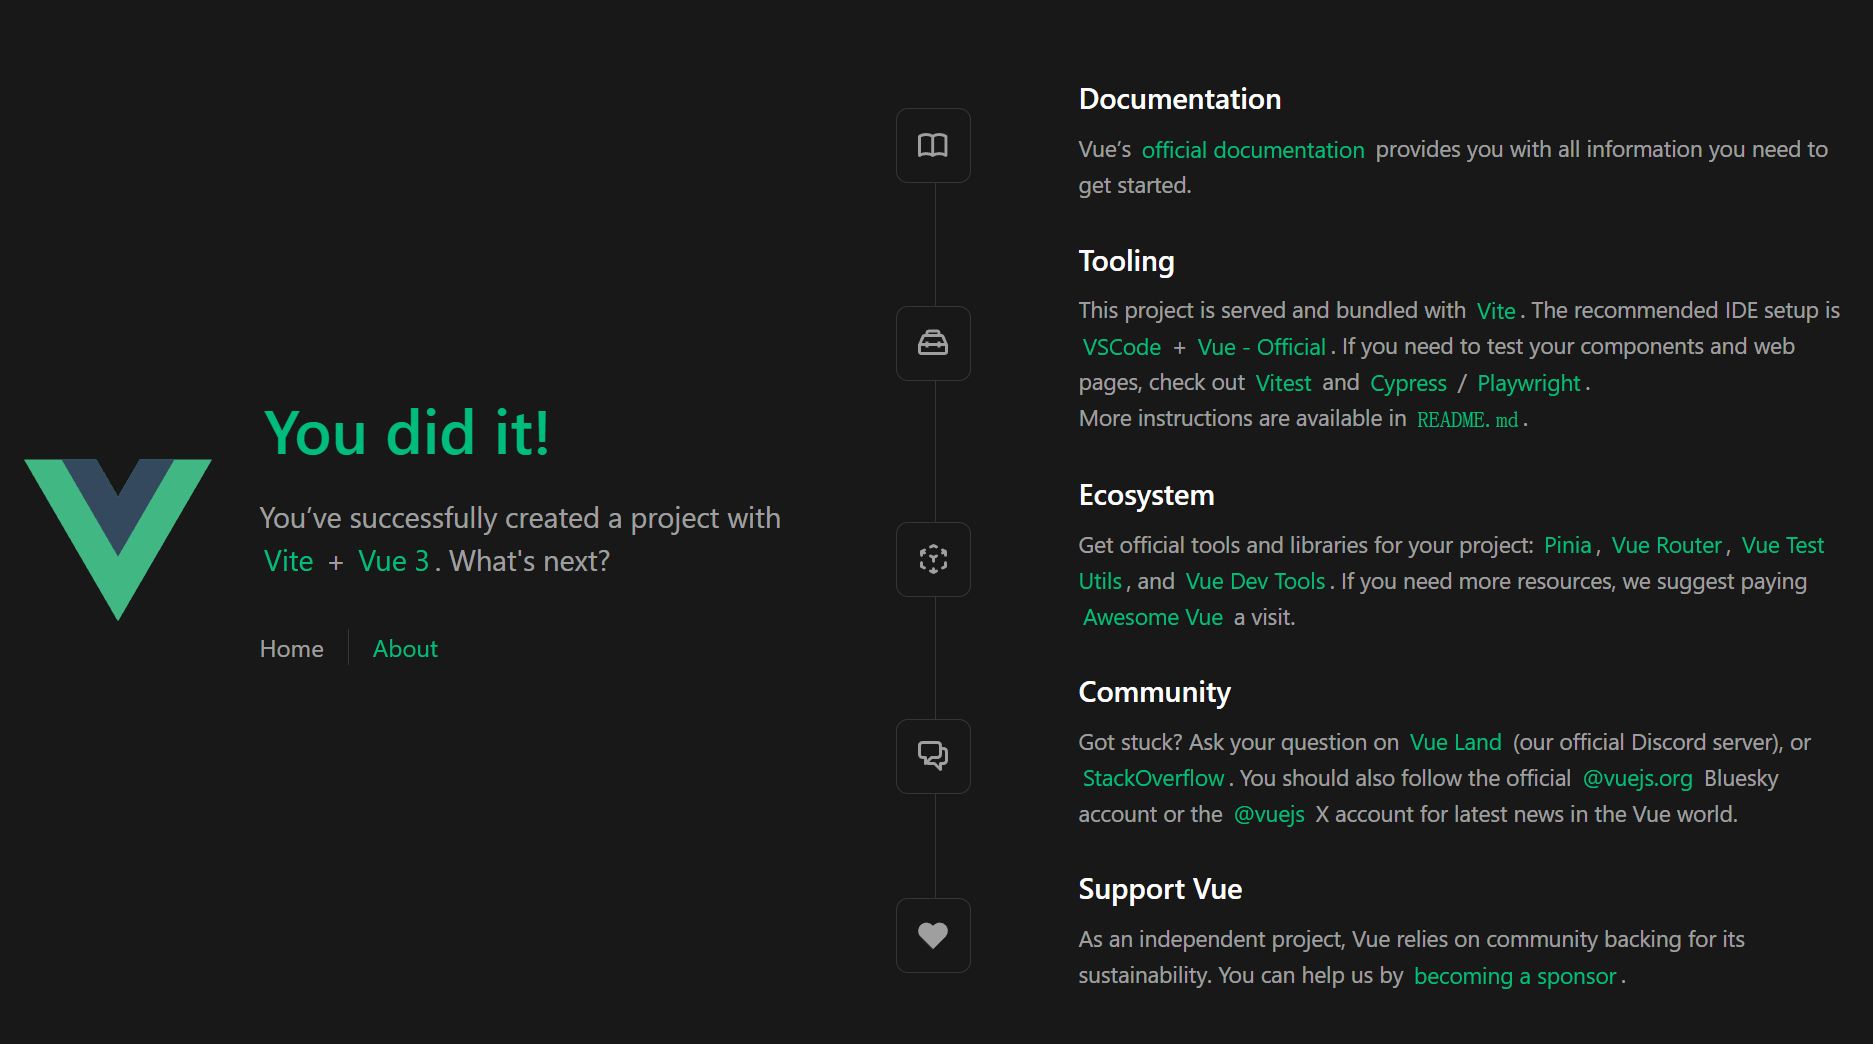Visit the Vue Router link
The height and width of the screenshot is (1044, 1873).
coord(1667,545)
